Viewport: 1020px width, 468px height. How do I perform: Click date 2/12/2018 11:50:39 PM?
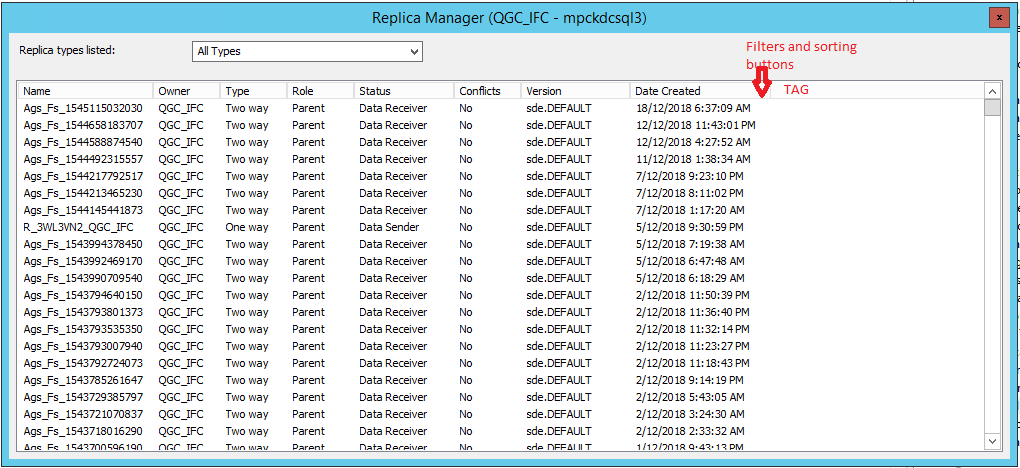pyautogui.click(x=693, y=295)
